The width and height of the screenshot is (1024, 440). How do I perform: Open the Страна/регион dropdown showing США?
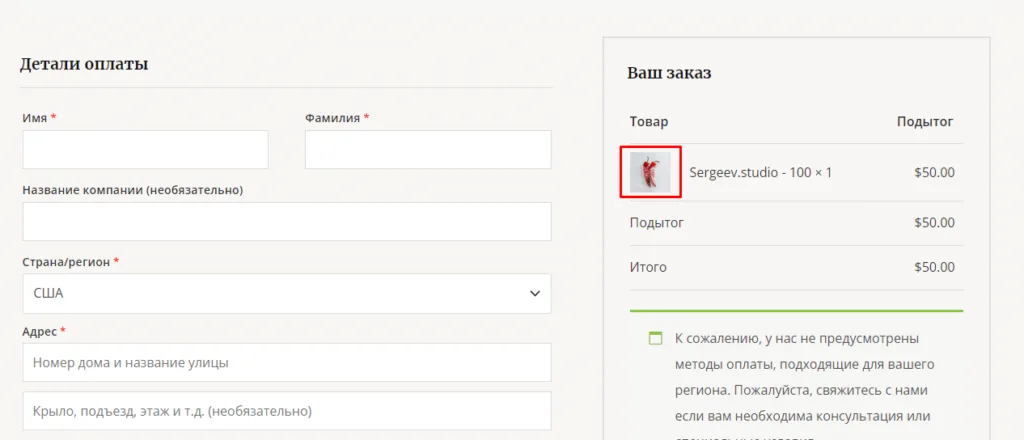tap(287, 293)
